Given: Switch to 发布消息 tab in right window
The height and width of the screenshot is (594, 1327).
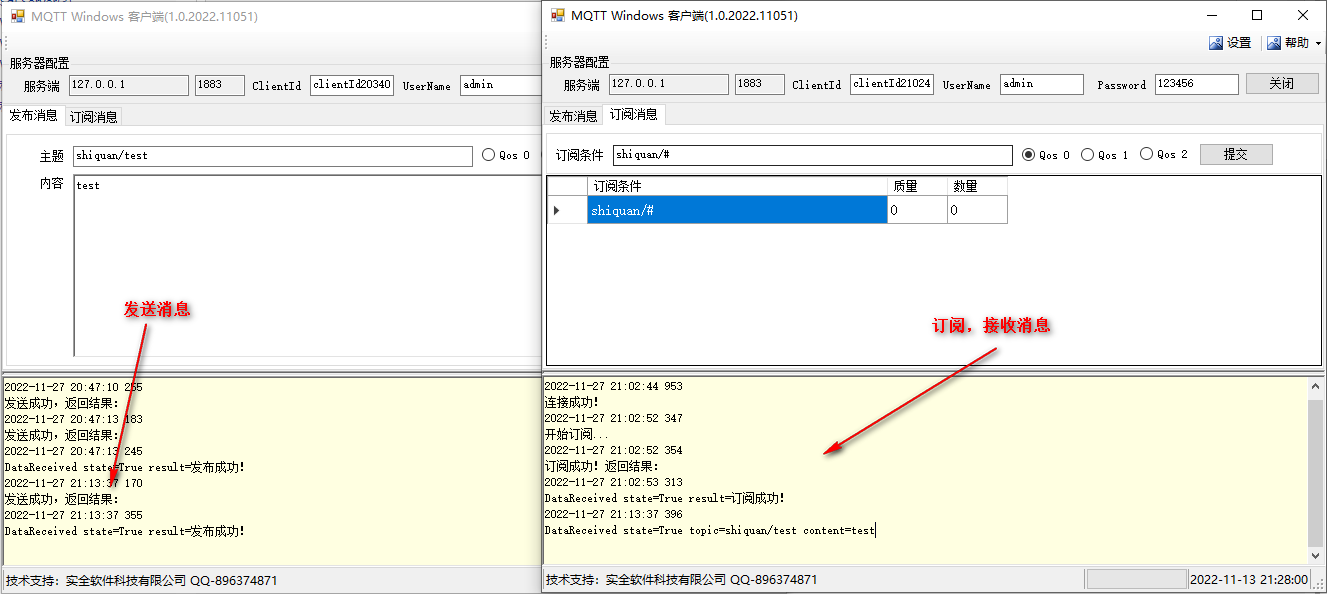Looking at the screenshot, I should [573, 116].
